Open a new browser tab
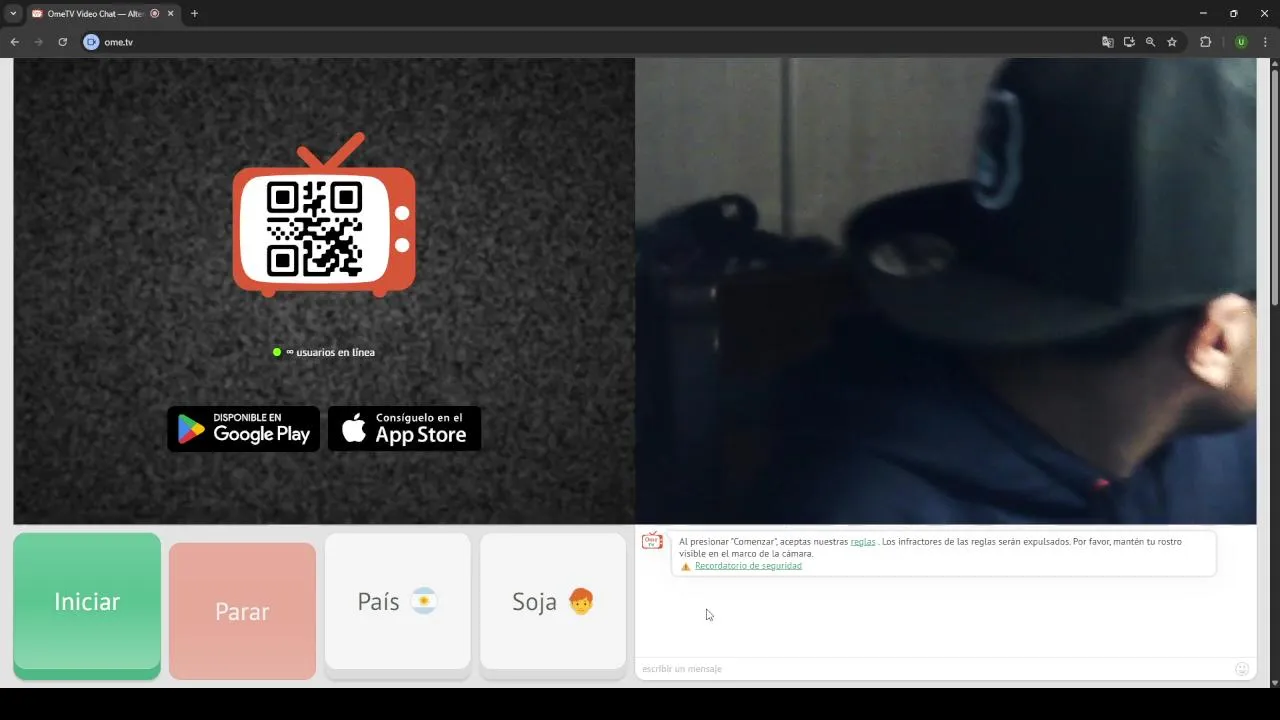This screenshot has width=1280, height=720. (x=194, y=14)
